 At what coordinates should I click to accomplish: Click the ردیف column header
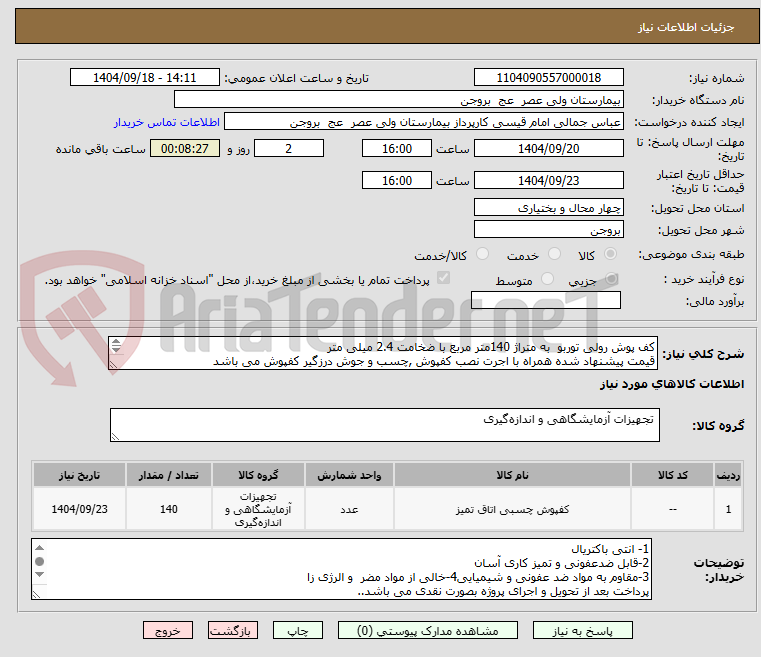pos(728,475)
